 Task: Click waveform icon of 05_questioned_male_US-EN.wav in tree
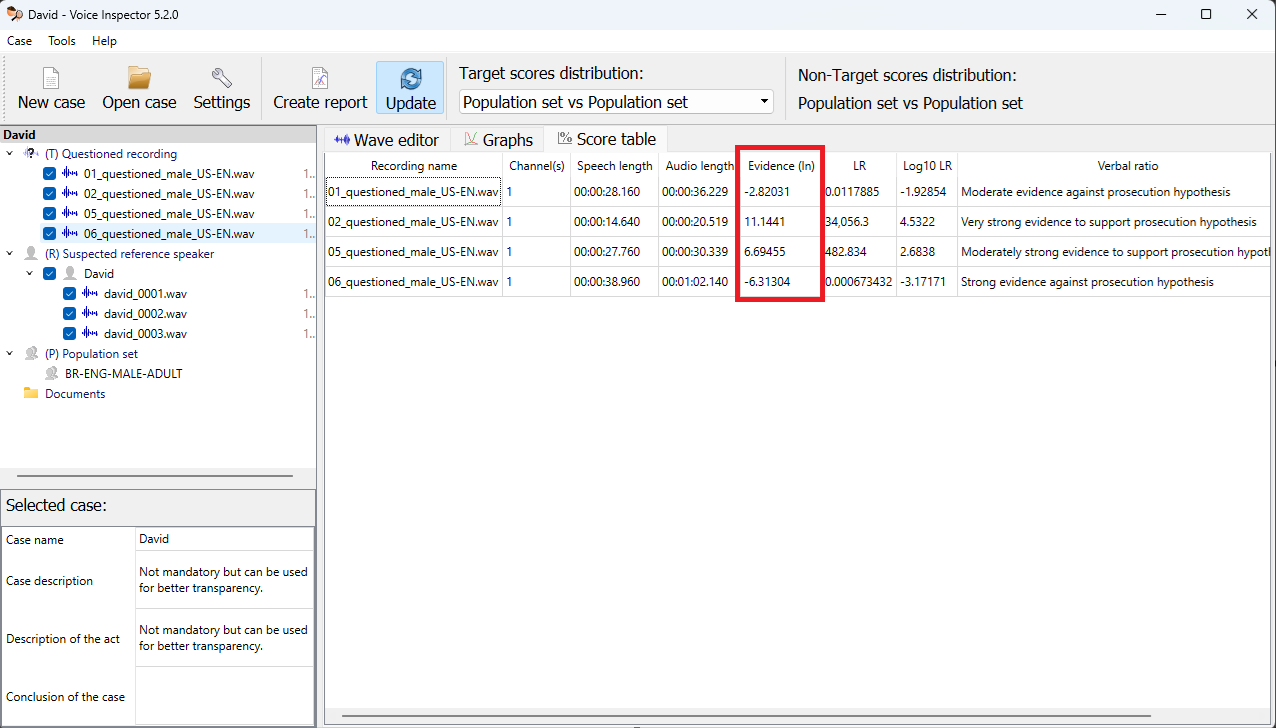pos(71,214)
